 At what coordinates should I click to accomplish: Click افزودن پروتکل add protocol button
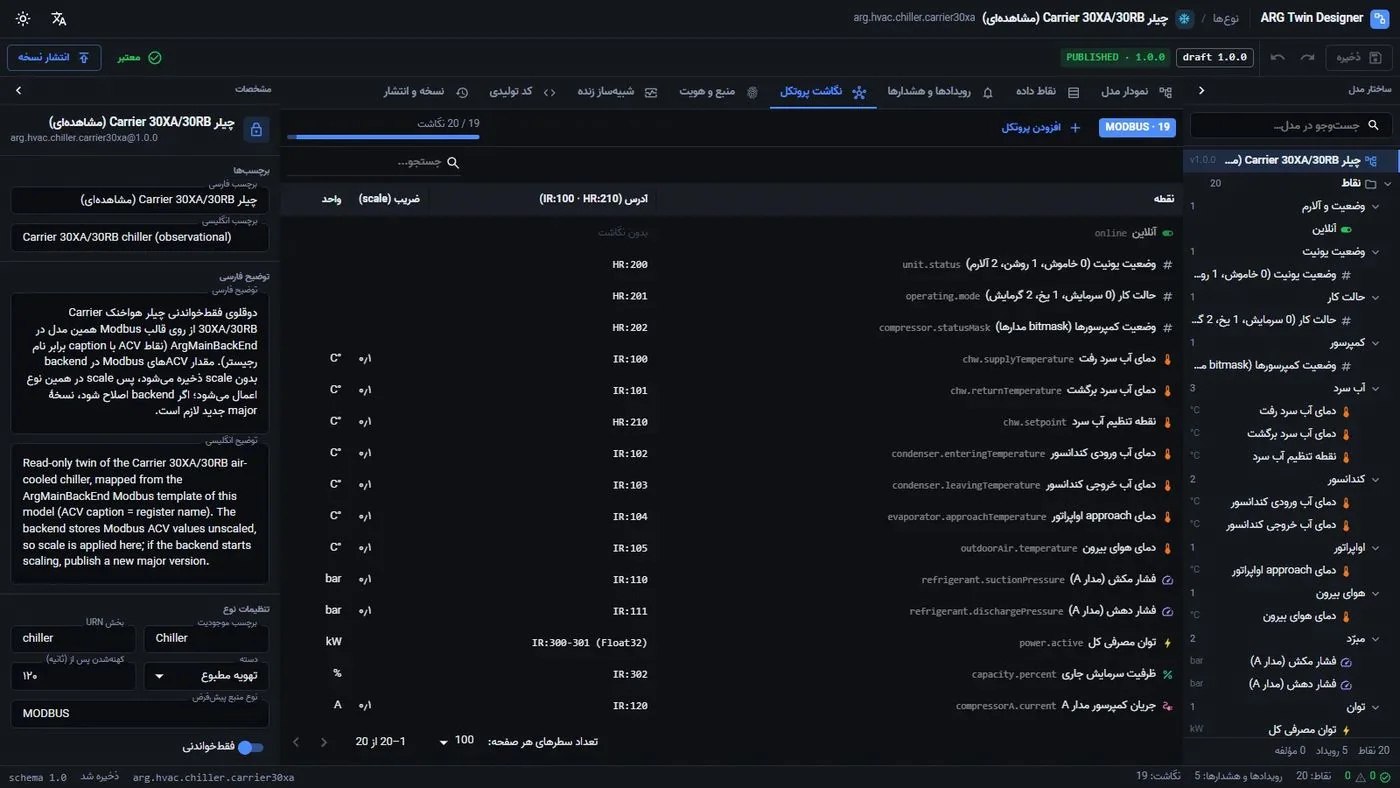tap(1041, 128)
